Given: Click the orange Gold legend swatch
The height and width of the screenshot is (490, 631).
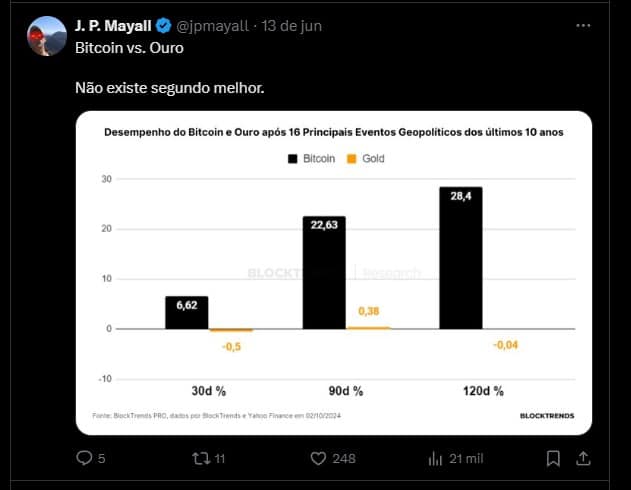Looking at the screenshot, I should 351,159.
